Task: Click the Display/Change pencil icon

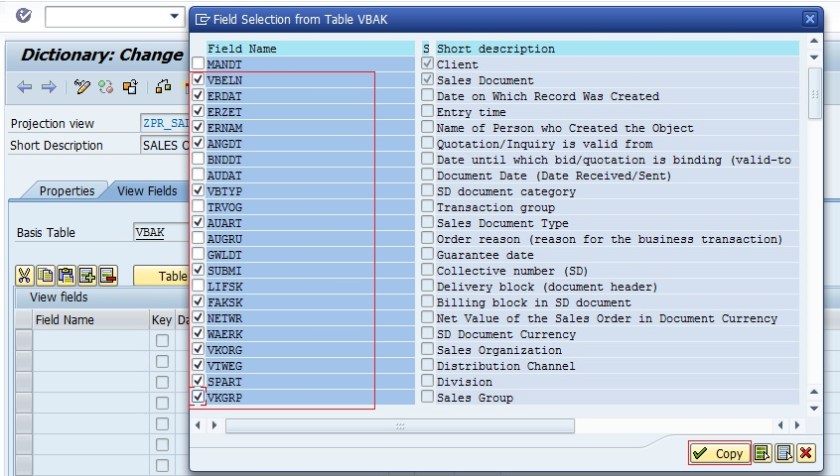Action: 82,87
